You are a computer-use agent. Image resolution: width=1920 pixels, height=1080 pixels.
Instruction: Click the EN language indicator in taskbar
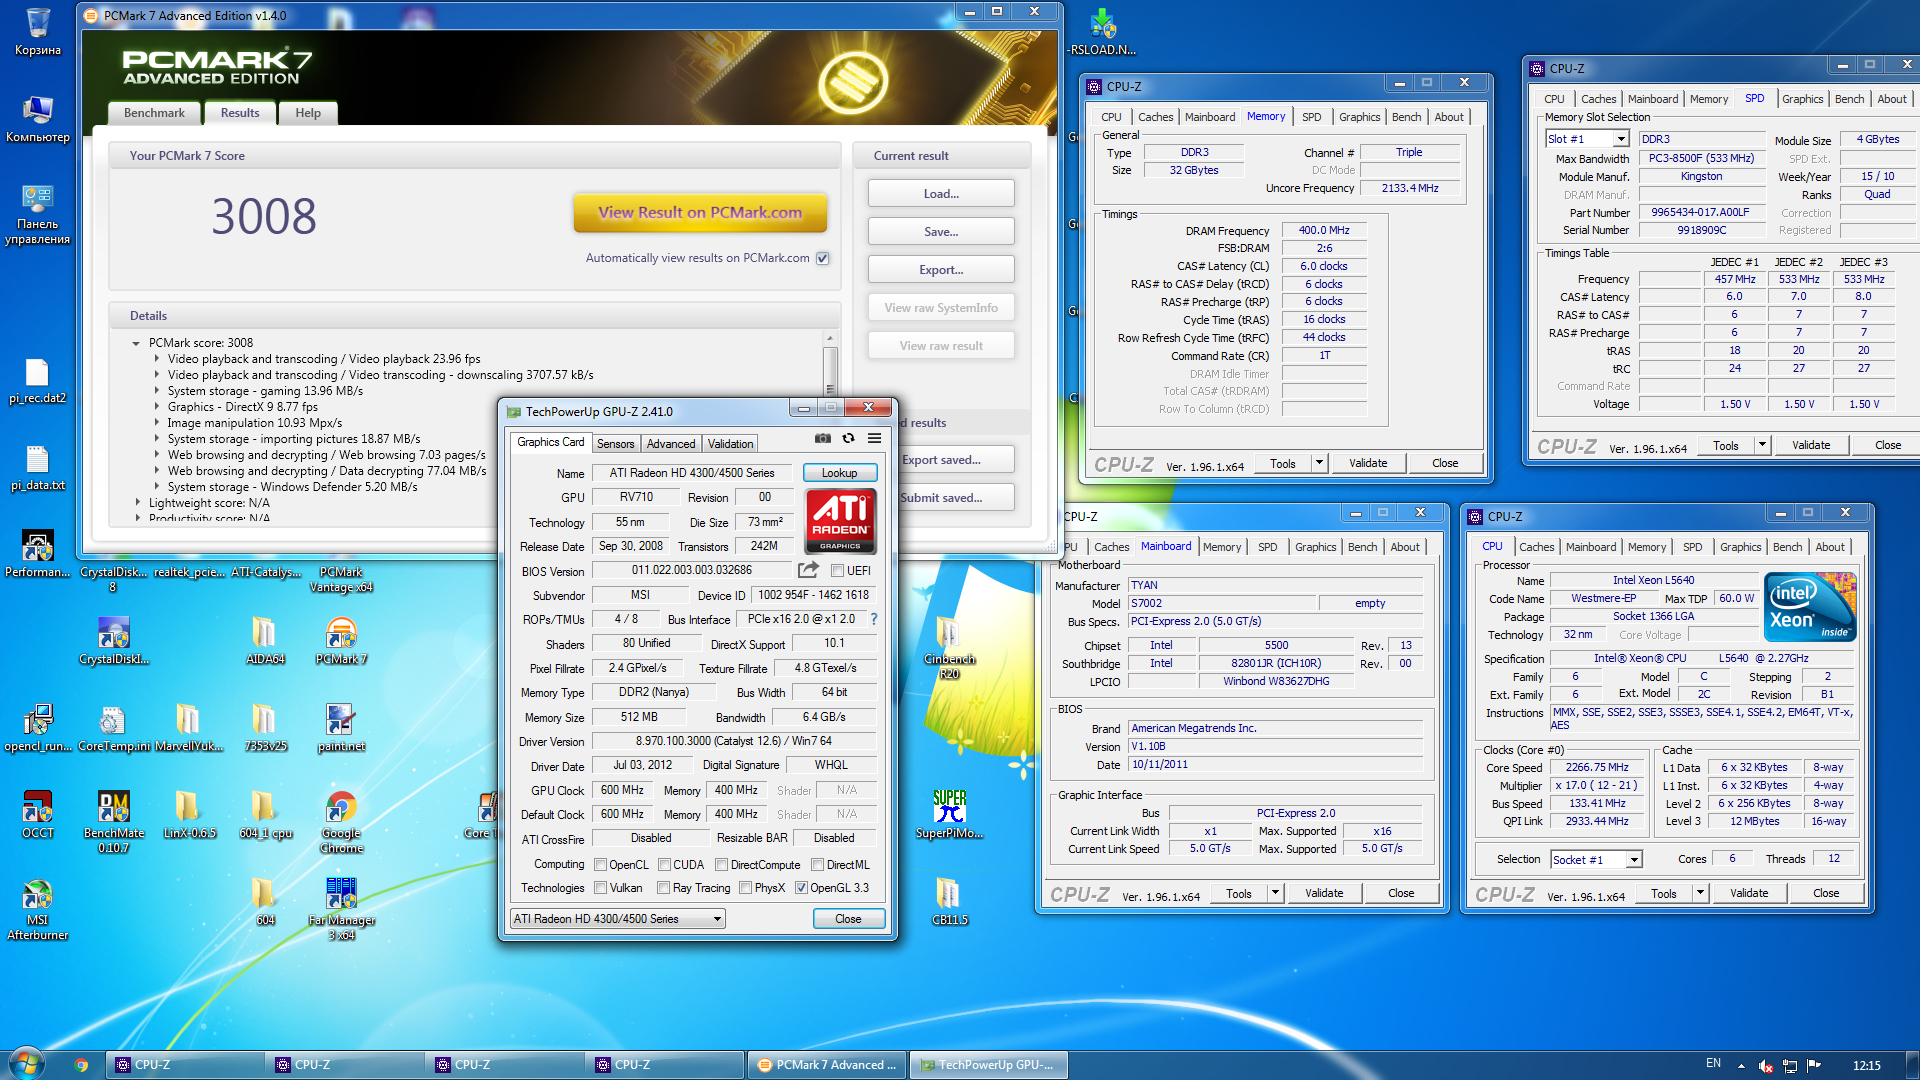pyautogui.click(x=1714, y=1064)
